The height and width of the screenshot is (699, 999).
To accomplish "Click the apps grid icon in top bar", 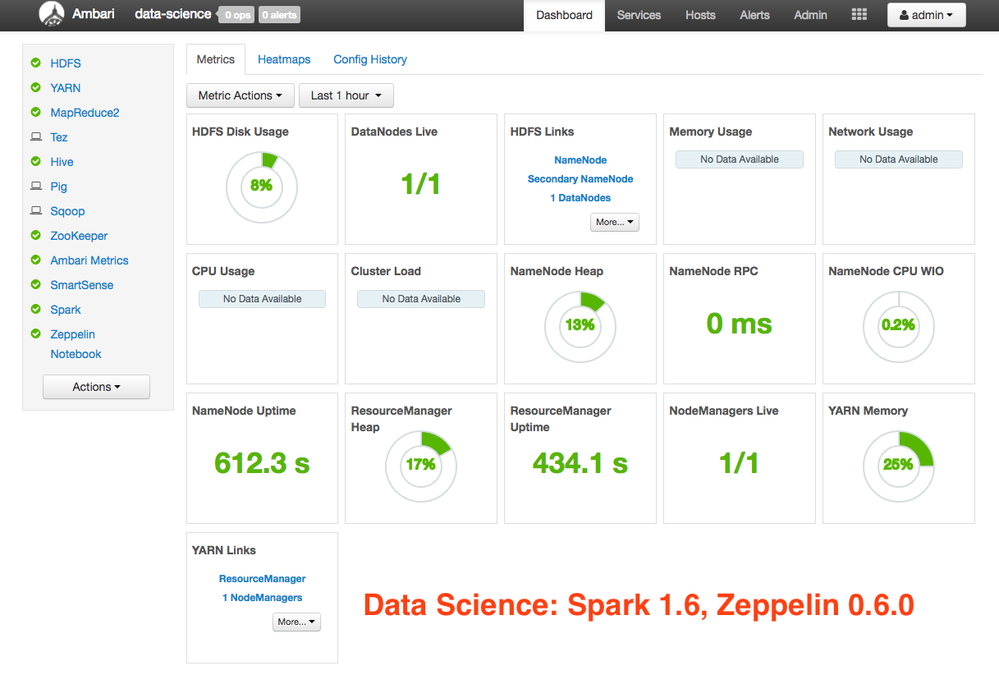I will 858,14.
